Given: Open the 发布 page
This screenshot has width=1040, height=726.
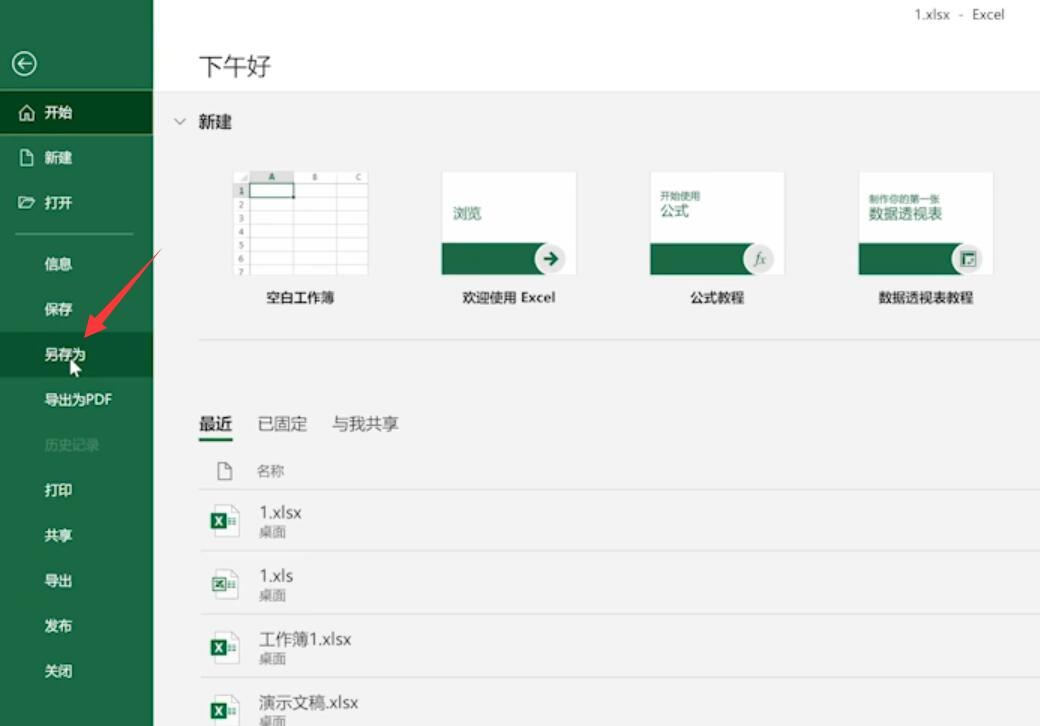Looking at the screenshot, I should click(x=76, y=626).
